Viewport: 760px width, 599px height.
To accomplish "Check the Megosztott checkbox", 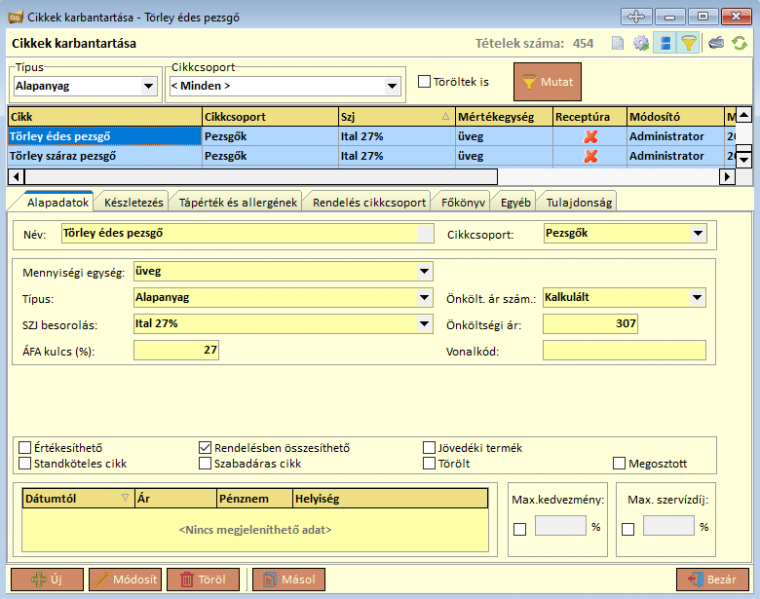I will pos(619,463).
